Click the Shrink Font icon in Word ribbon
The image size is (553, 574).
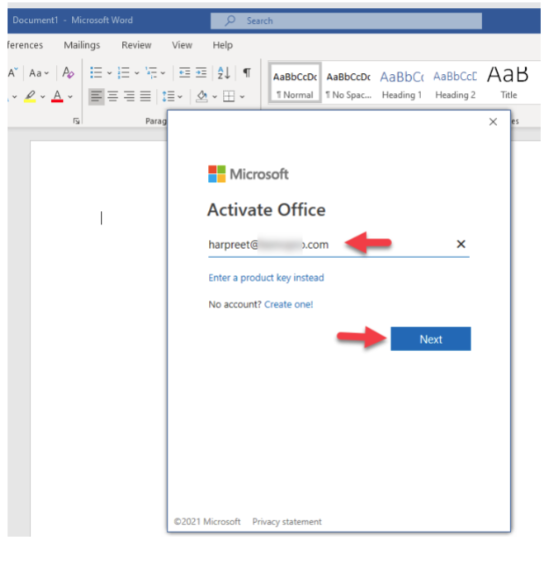point(12,73)
